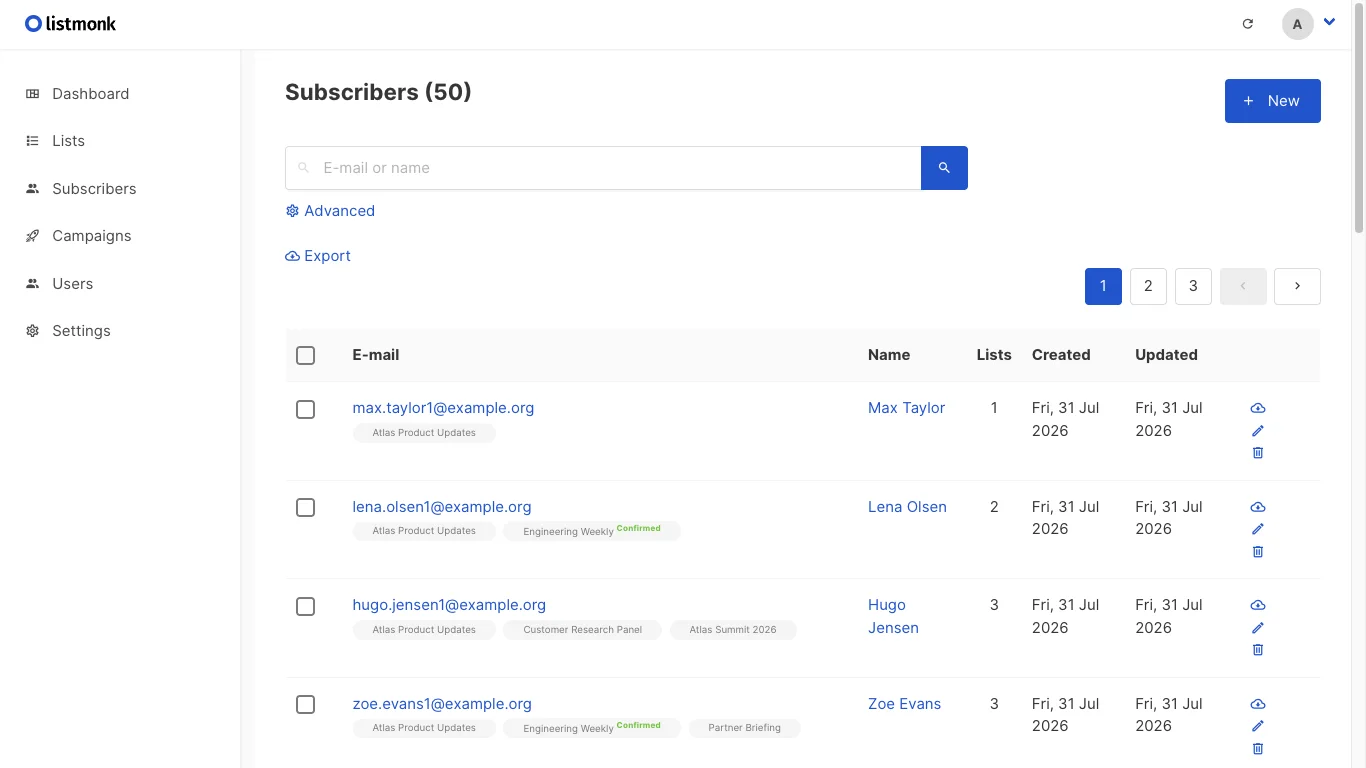Image resolution: width=1366 pixels, height=768 pixels.
Task: Focus the E-mail or name search field
Action: 603,168
